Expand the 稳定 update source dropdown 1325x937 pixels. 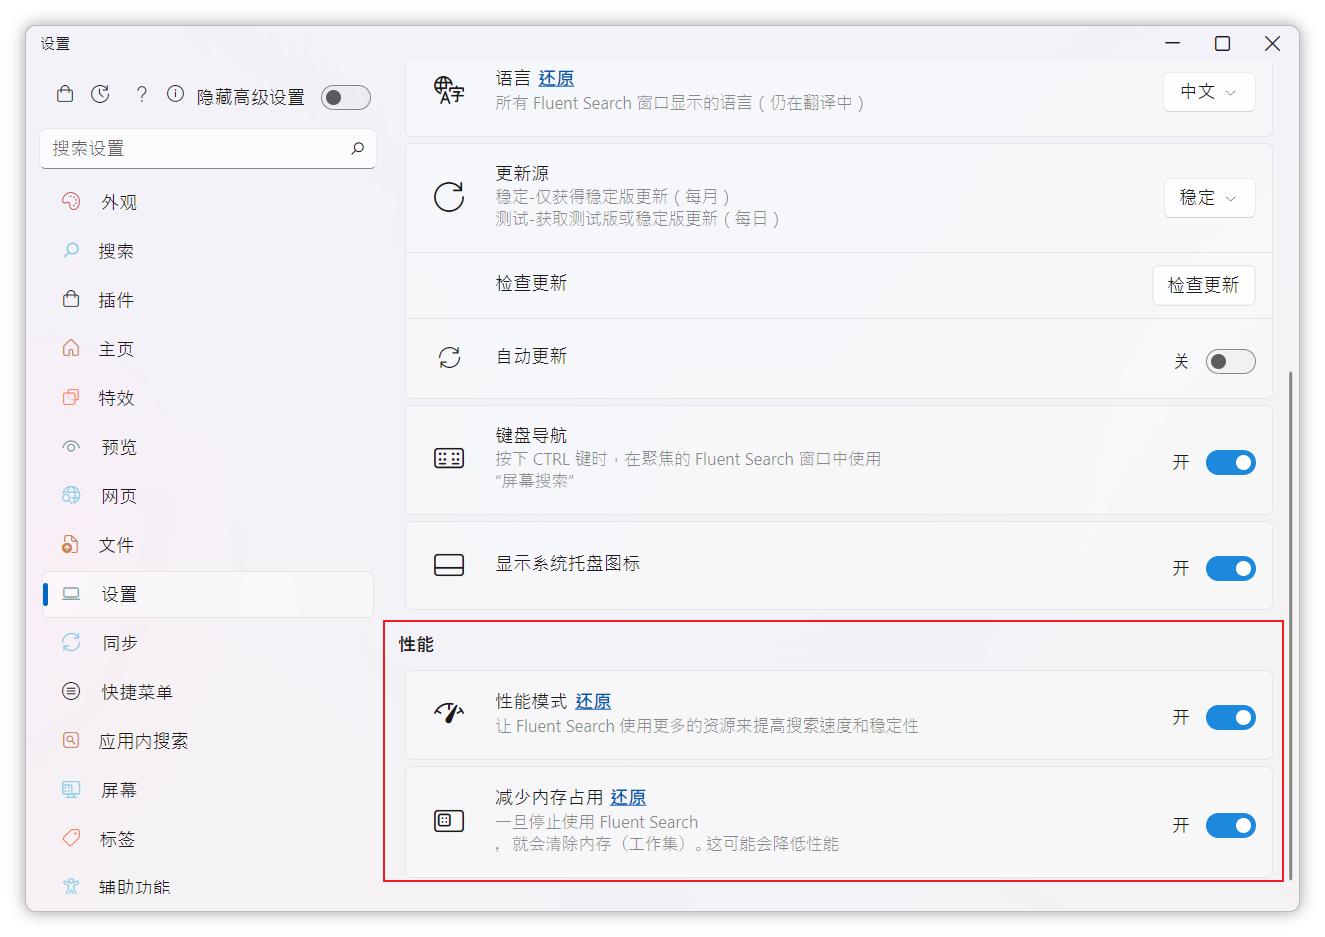tap(1208, 198)
